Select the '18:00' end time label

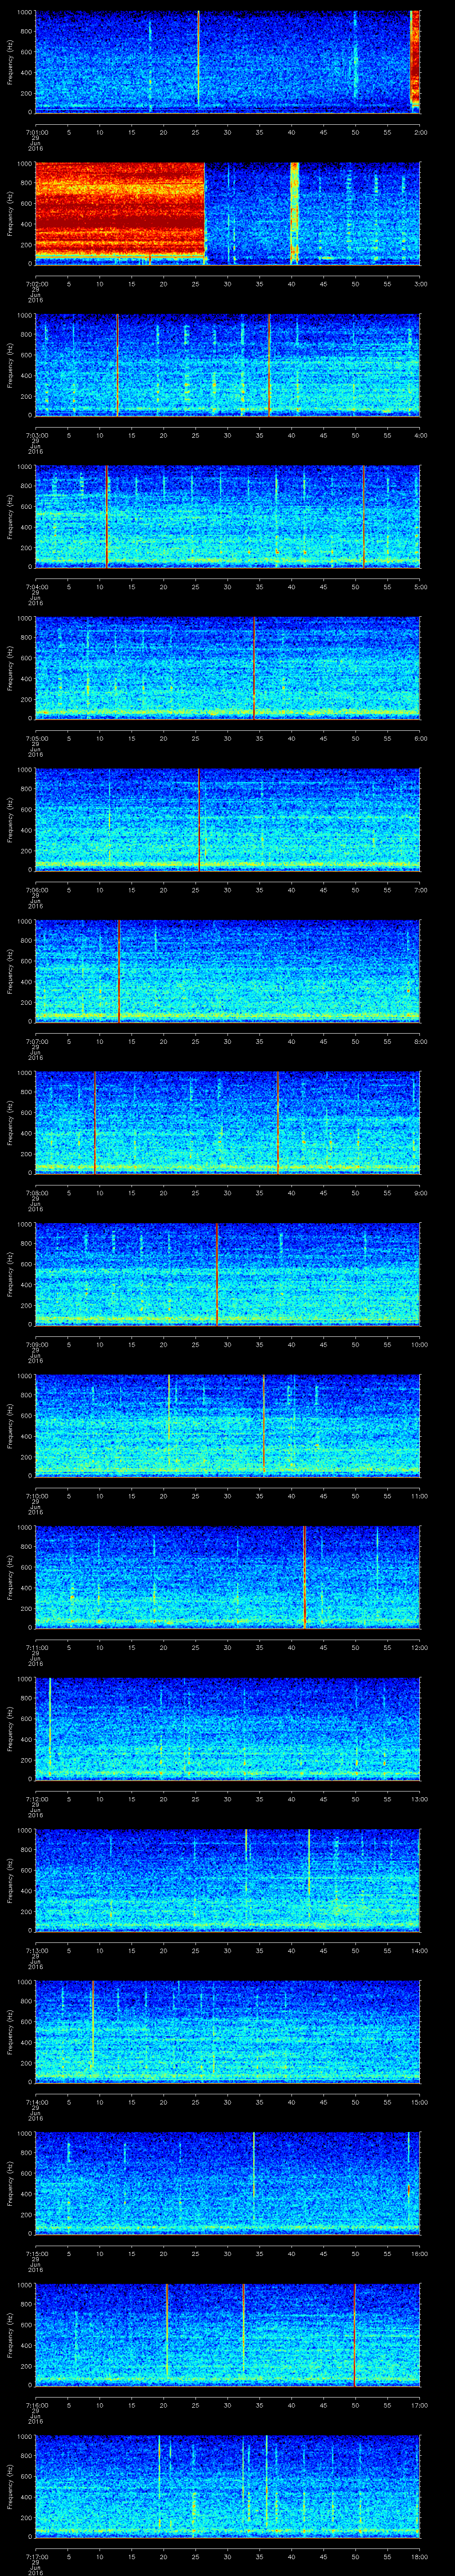pyautogui.click(x=419, y=2556)
